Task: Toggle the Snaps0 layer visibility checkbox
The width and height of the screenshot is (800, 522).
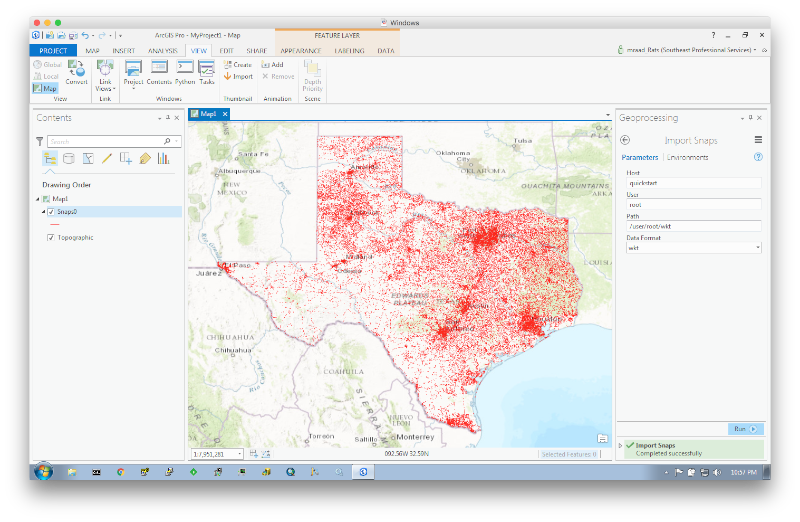Action: pos(51,212)
